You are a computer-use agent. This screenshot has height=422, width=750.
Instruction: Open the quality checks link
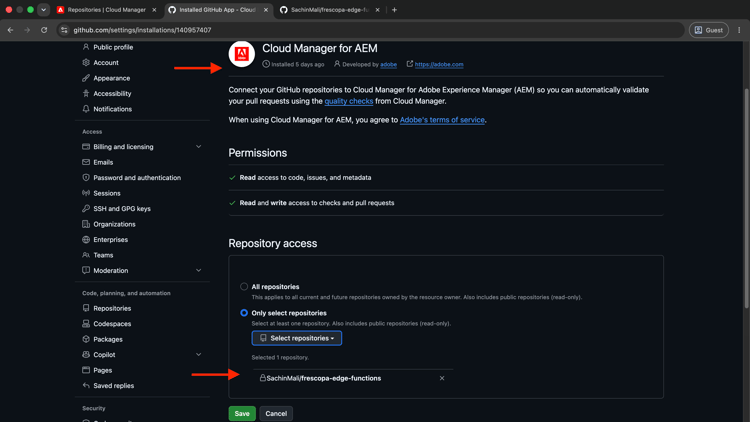click(349, 101)
